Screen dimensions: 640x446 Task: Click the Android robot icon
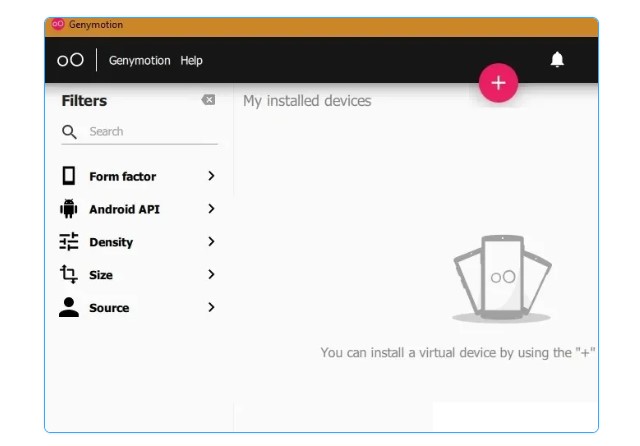pyautogui.click(x=69, y=209)
